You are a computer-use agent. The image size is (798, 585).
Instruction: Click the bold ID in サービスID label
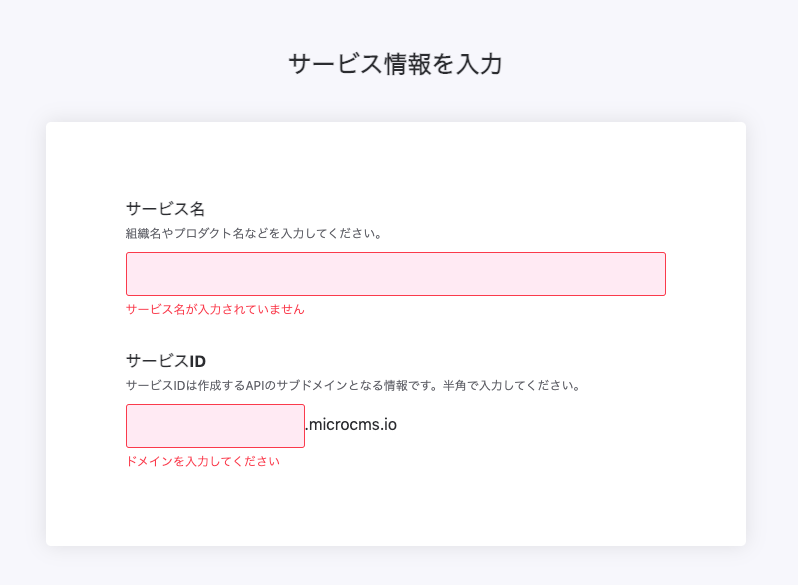198,361
